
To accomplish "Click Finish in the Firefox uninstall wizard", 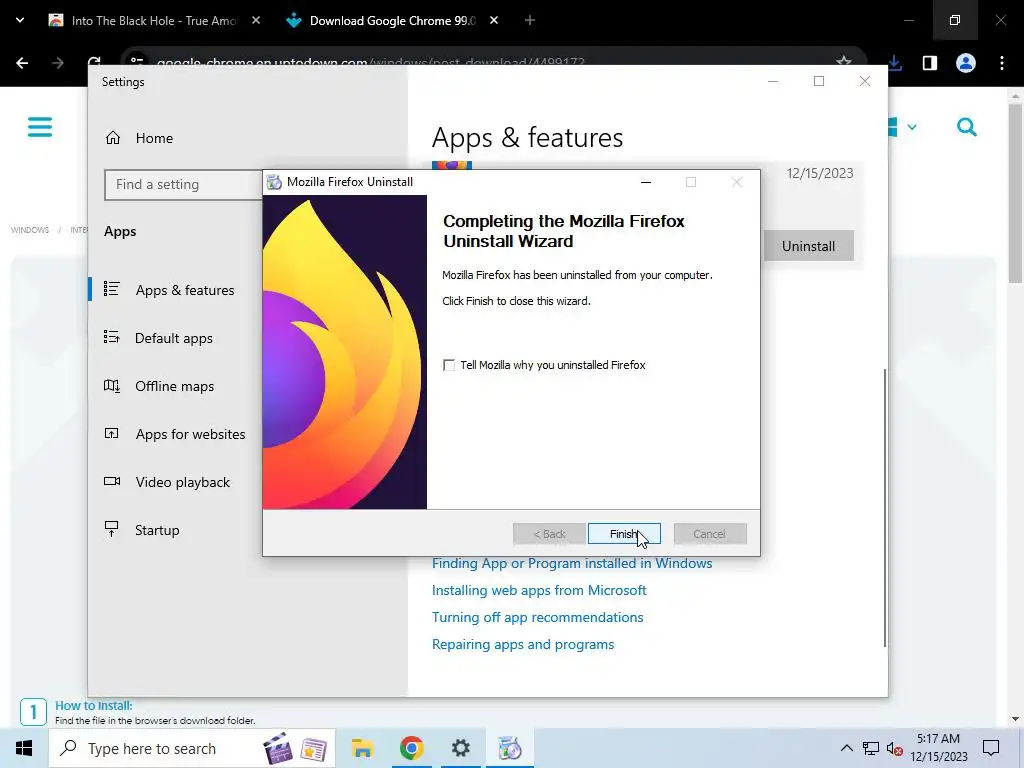I will coord(624,534).
